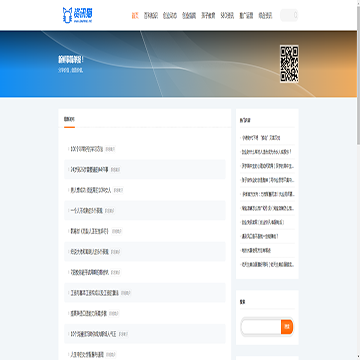Click the orange search button in sidebar

pyautogui.click(x=287, y=326)
